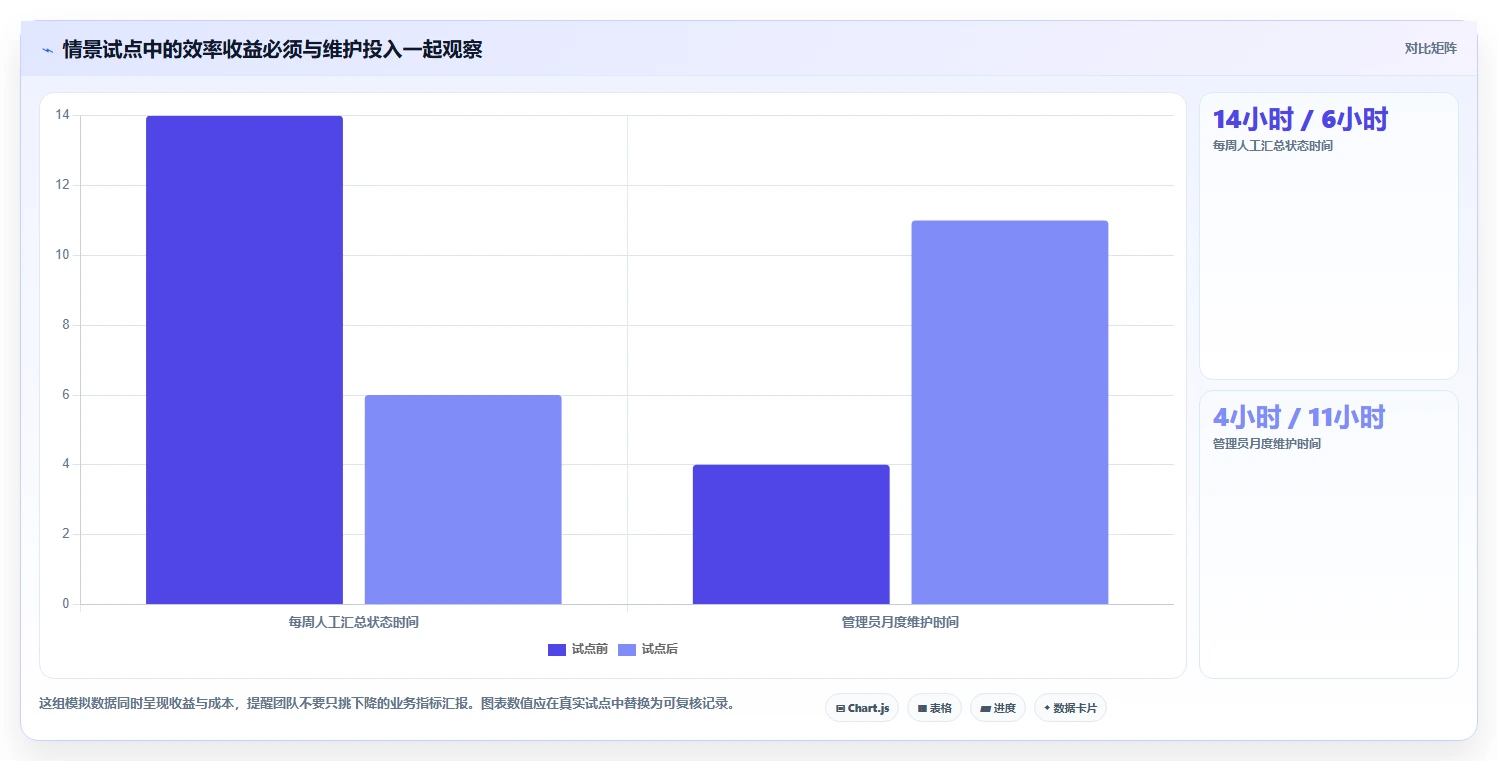This screenshot has height=761, width=1498.
Task: Click 每周人工汇总状态时间 caption in the card
Action: [x=1272, y=146]
